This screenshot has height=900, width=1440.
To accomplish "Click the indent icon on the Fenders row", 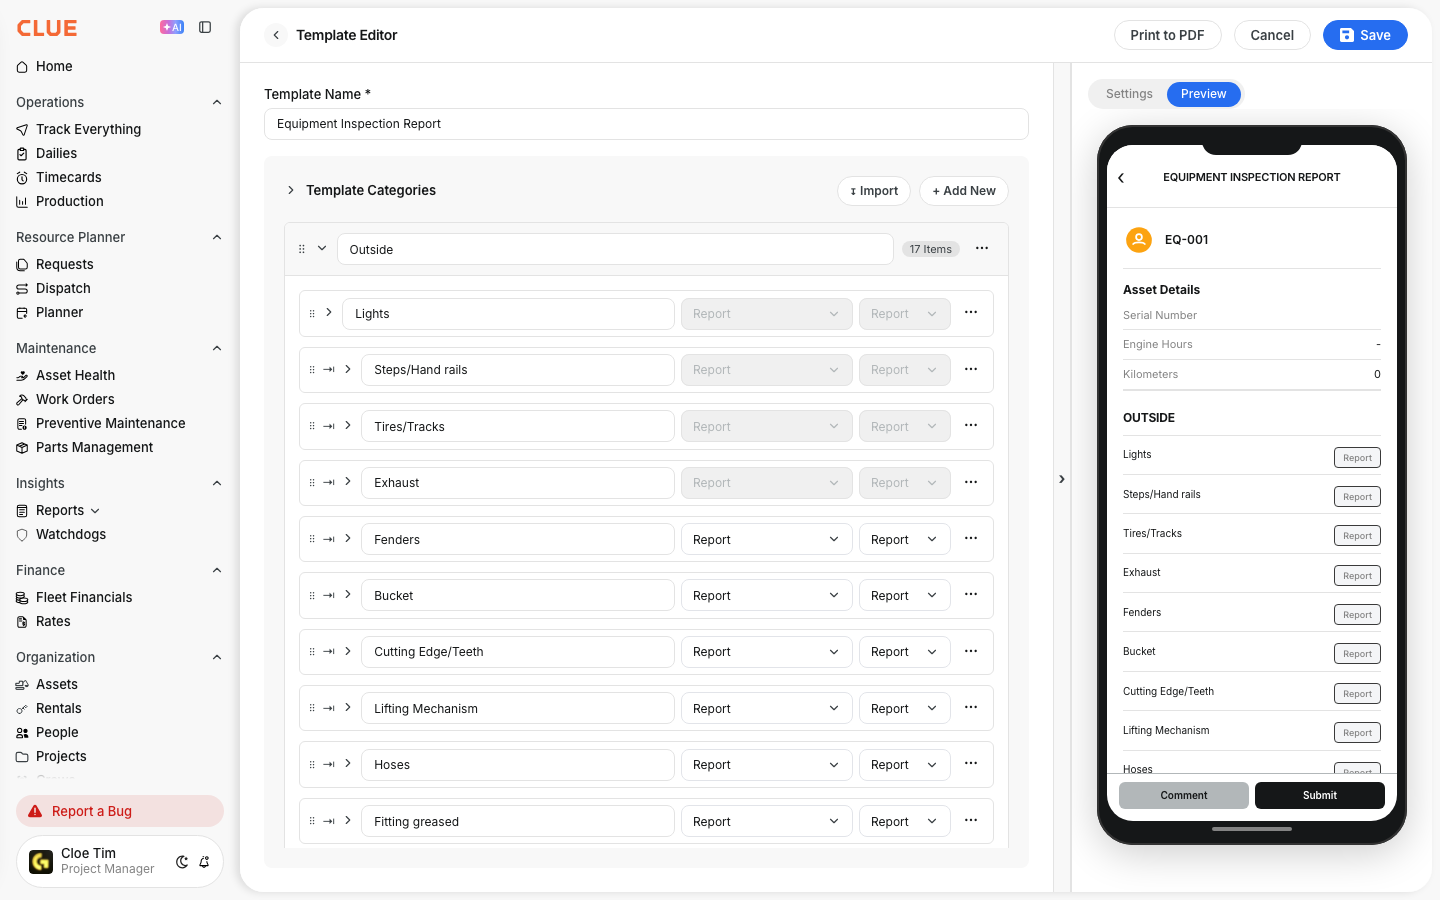I will click(329, 539).
